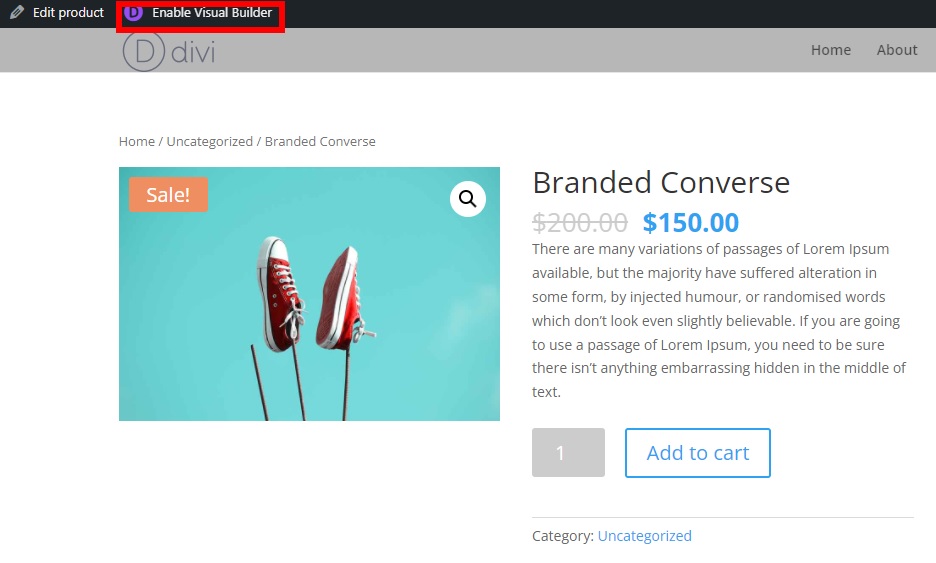The width and height of the screenshot is (936, 563).
Task: Zoom product image with magnifier icon
Action: point(467,198)
